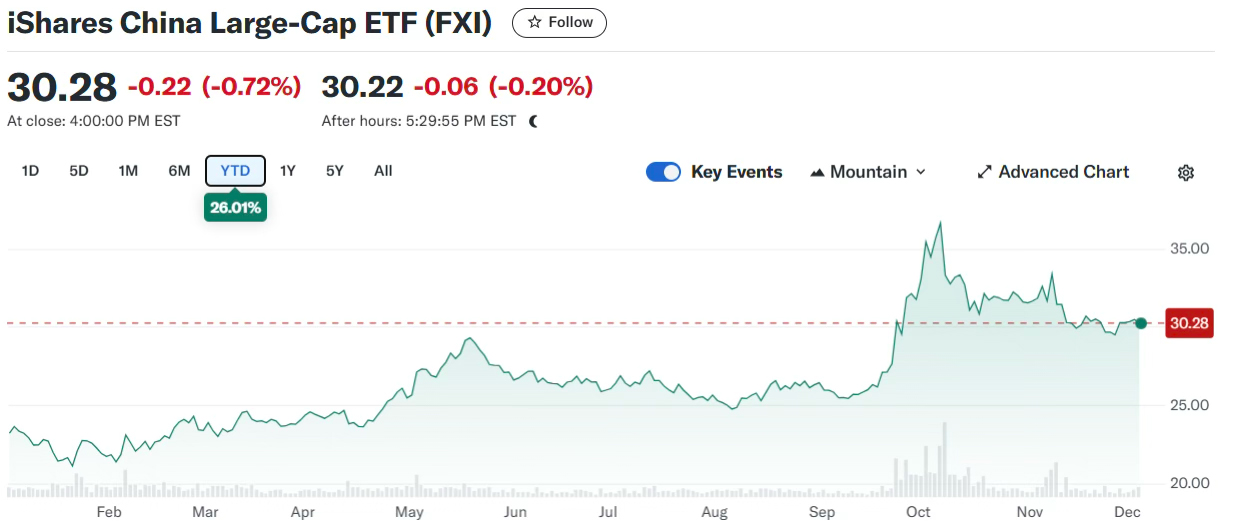The image size is (1237, 532).
Task: Select the YTD range tab
Action: click(235, 171)
